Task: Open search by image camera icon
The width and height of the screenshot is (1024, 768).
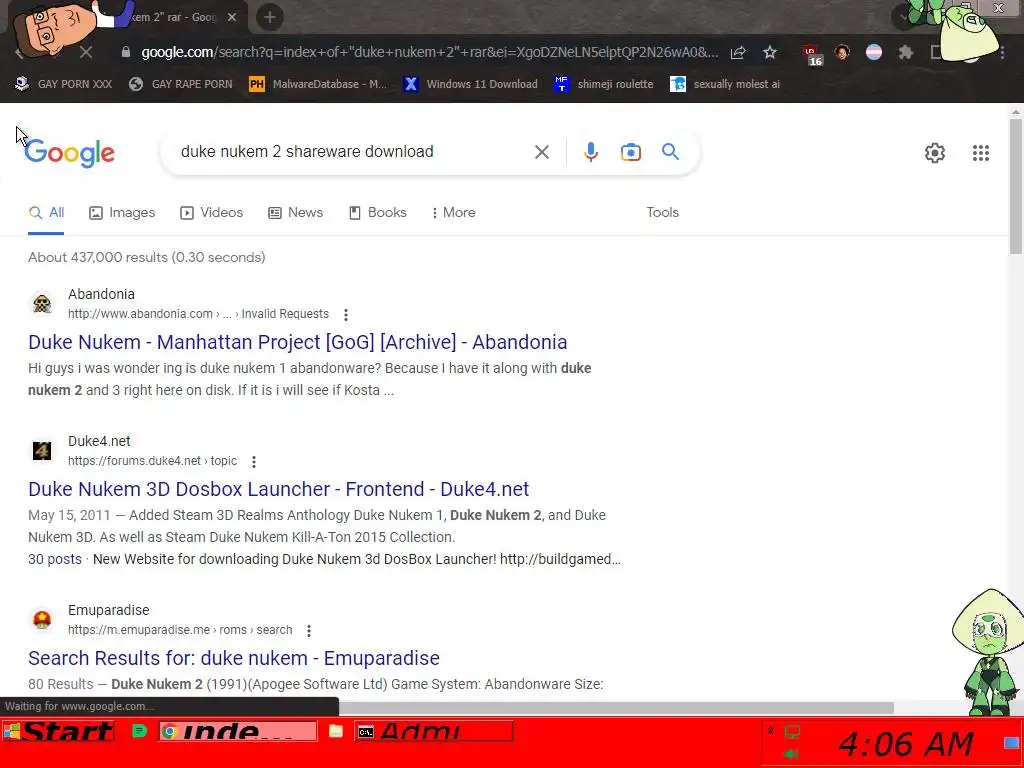Action: (x=630, y=152)
